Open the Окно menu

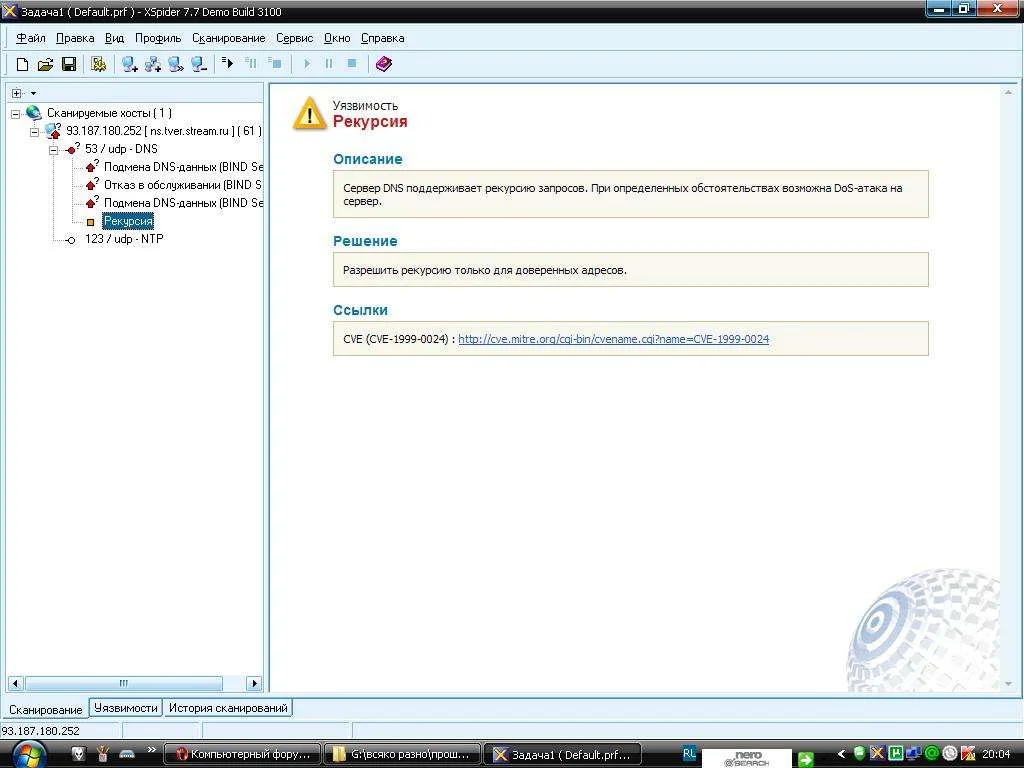click(337, 38)
